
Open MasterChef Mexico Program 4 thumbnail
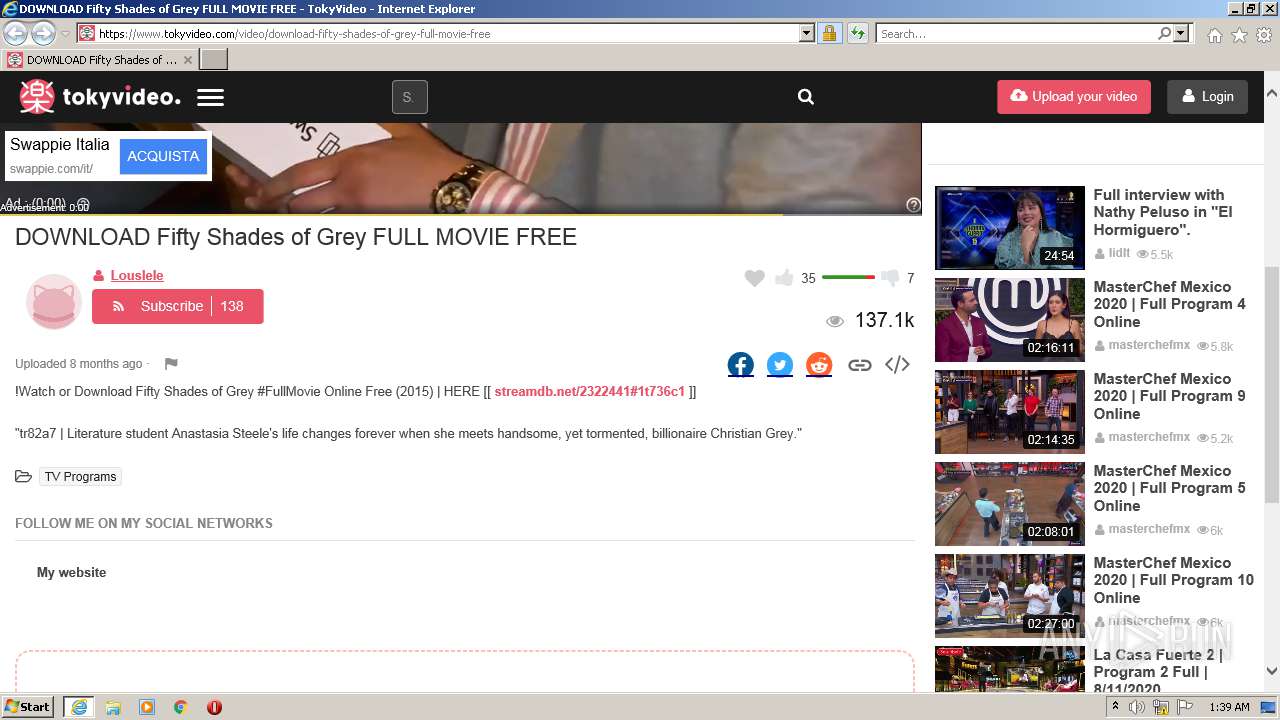point(1010,320)
